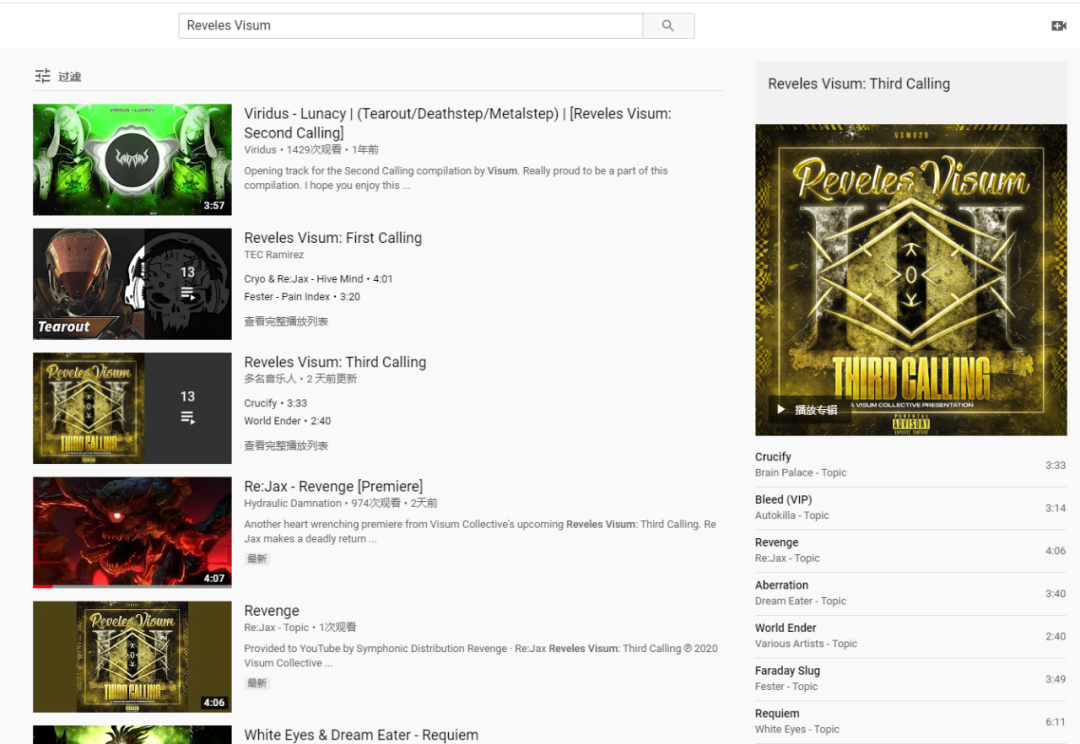Open White Eyes & Dream Eater - Requiem title
This screenshot has width=1080, height=744.
pos(361,735)
